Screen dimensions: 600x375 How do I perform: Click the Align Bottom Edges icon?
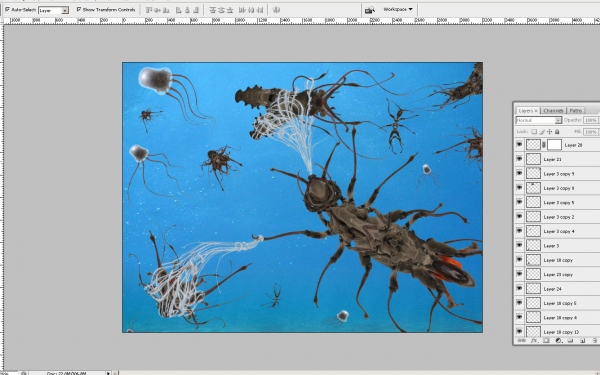pos(166,10)
